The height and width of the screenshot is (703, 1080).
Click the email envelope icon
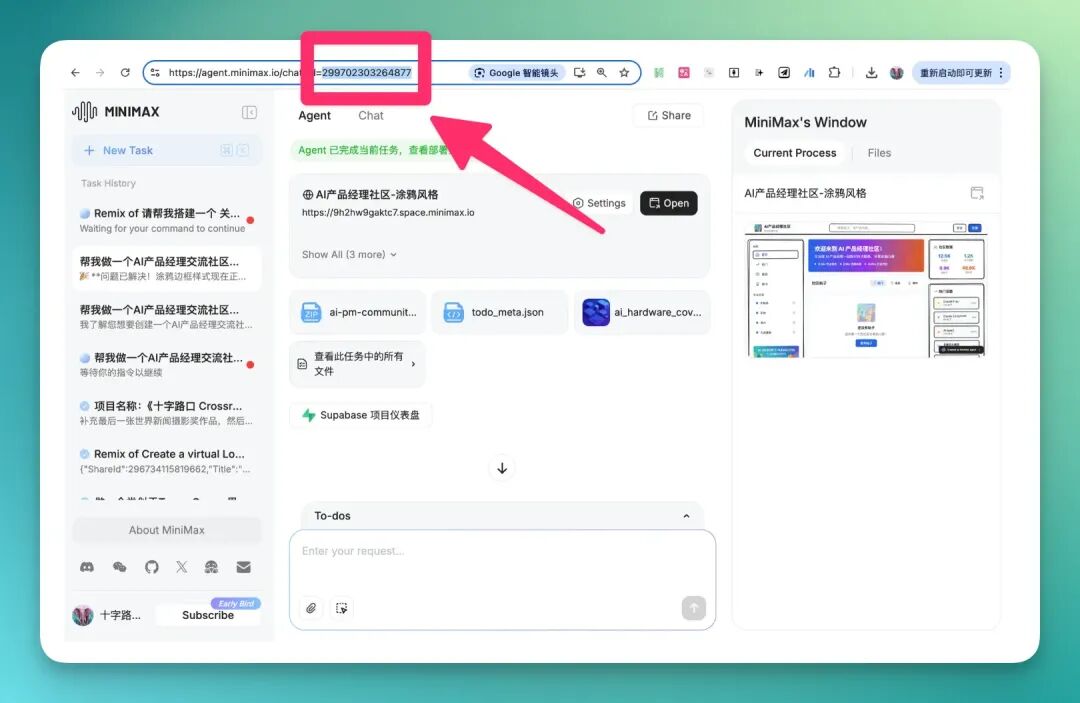(243, 567)
